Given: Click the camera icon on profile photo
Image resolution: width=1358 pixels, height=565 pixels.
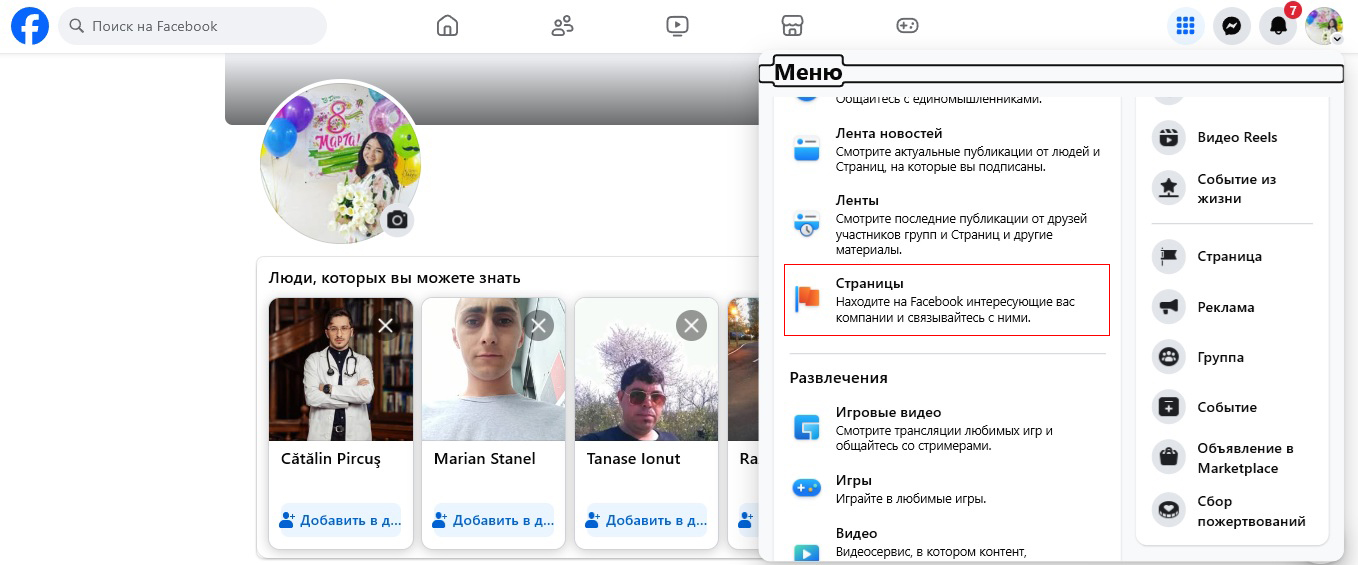Looking at the screenshot, I should coord(397,220).
